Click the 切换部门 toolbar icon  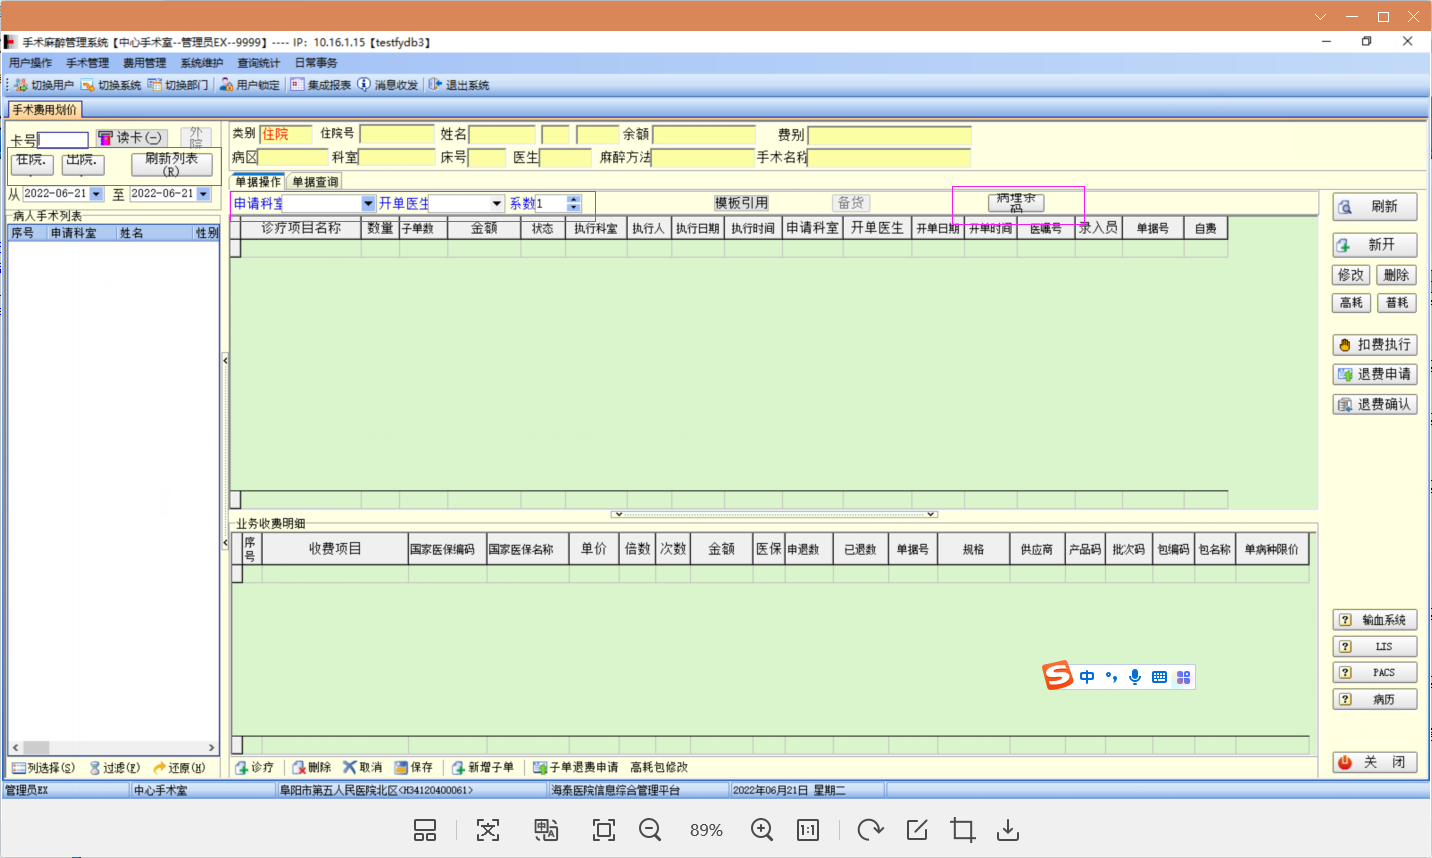(x=178, y=85)
